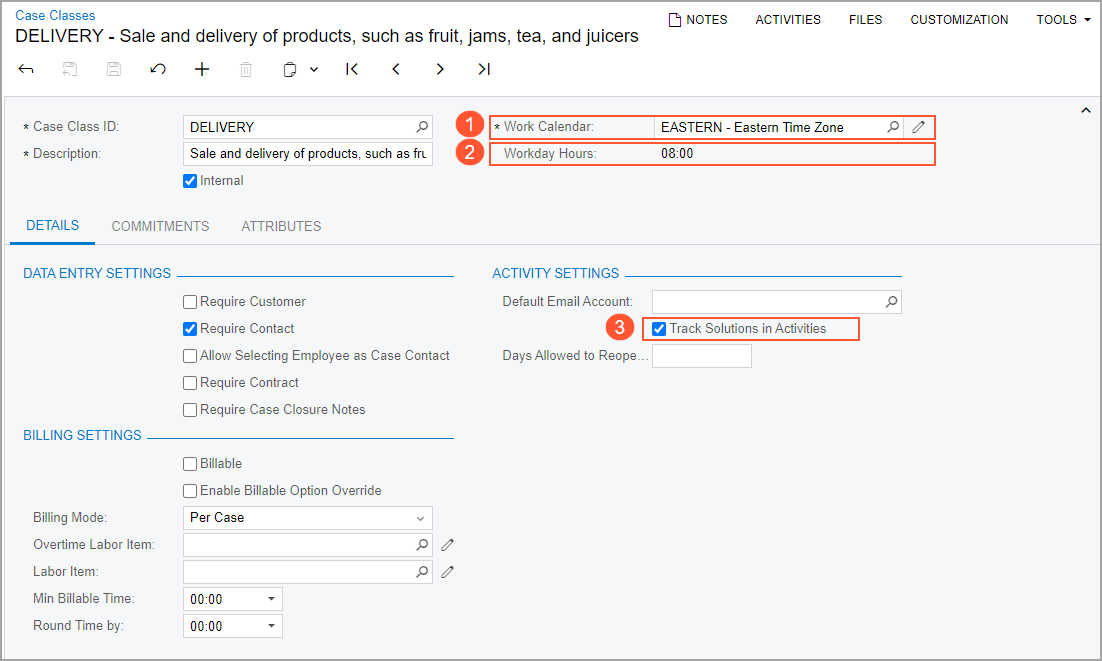Screen dimensions: 1102x661
Task: Go to the first record
Action: click(352, 69)
